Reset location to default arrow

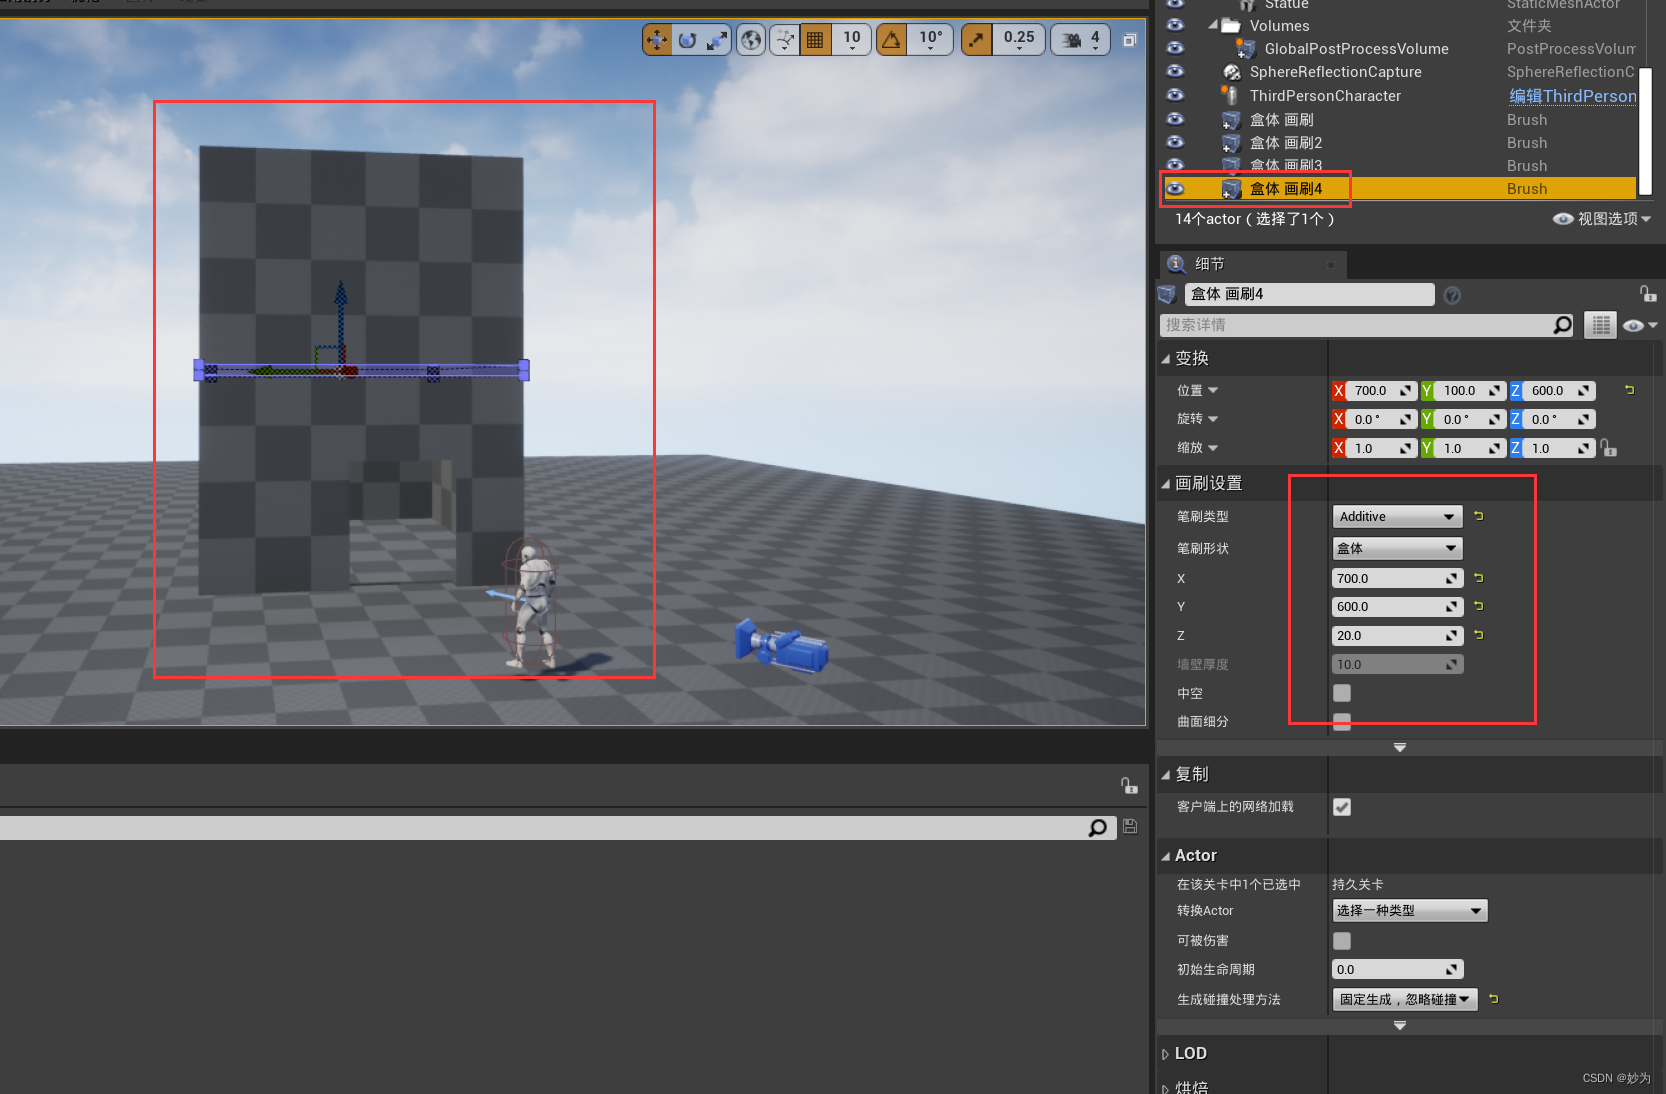(1629, 390)
